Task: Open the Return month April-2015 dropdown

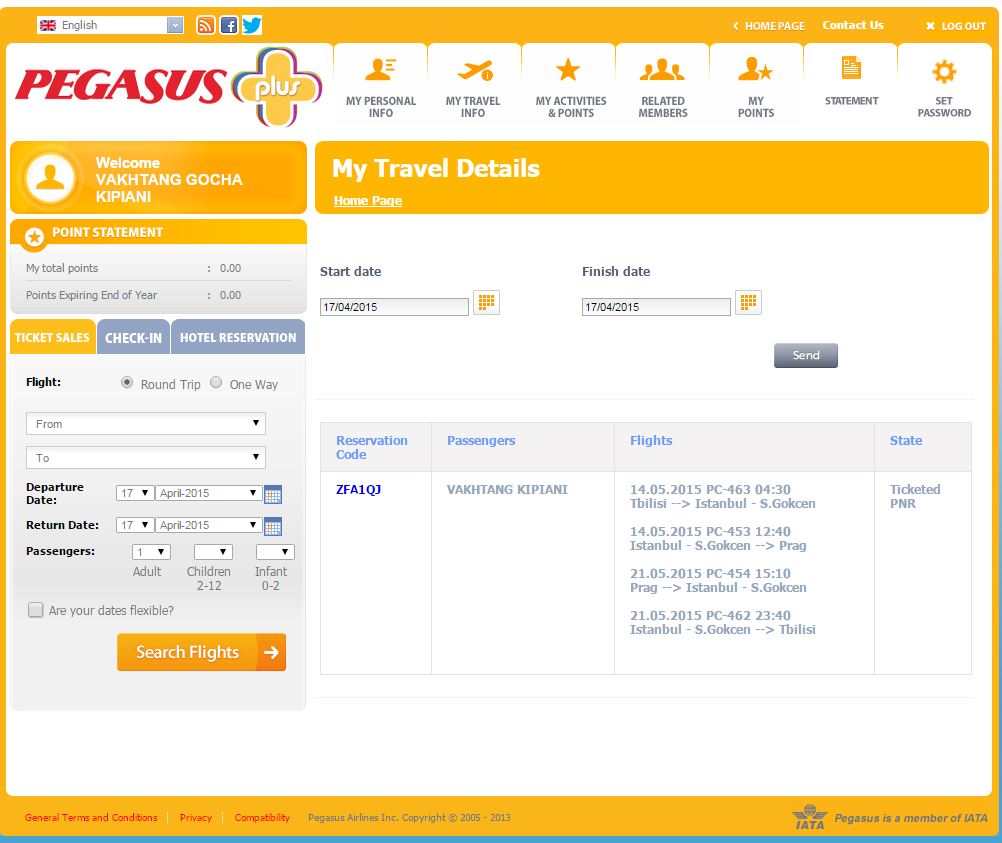Action: [x=208, y=525]
